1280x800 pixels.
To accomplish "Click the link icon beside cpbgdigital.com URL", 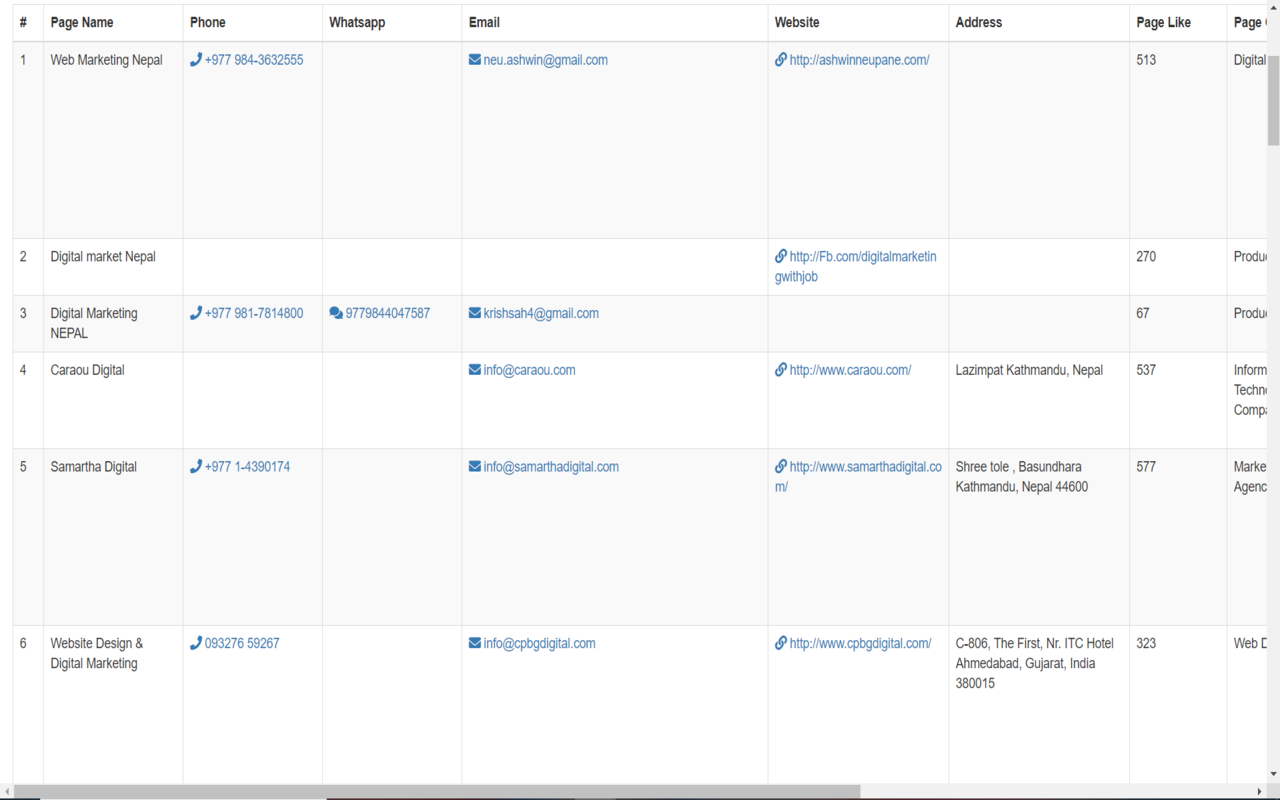I will 781,643.
